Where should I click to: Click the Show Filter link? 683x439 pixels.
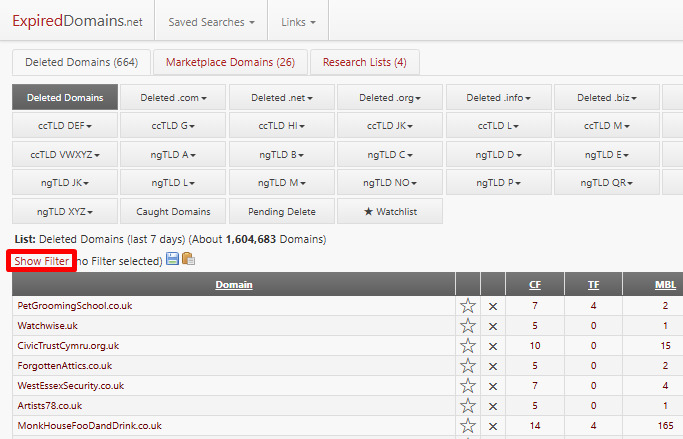[x=42, y=261]
